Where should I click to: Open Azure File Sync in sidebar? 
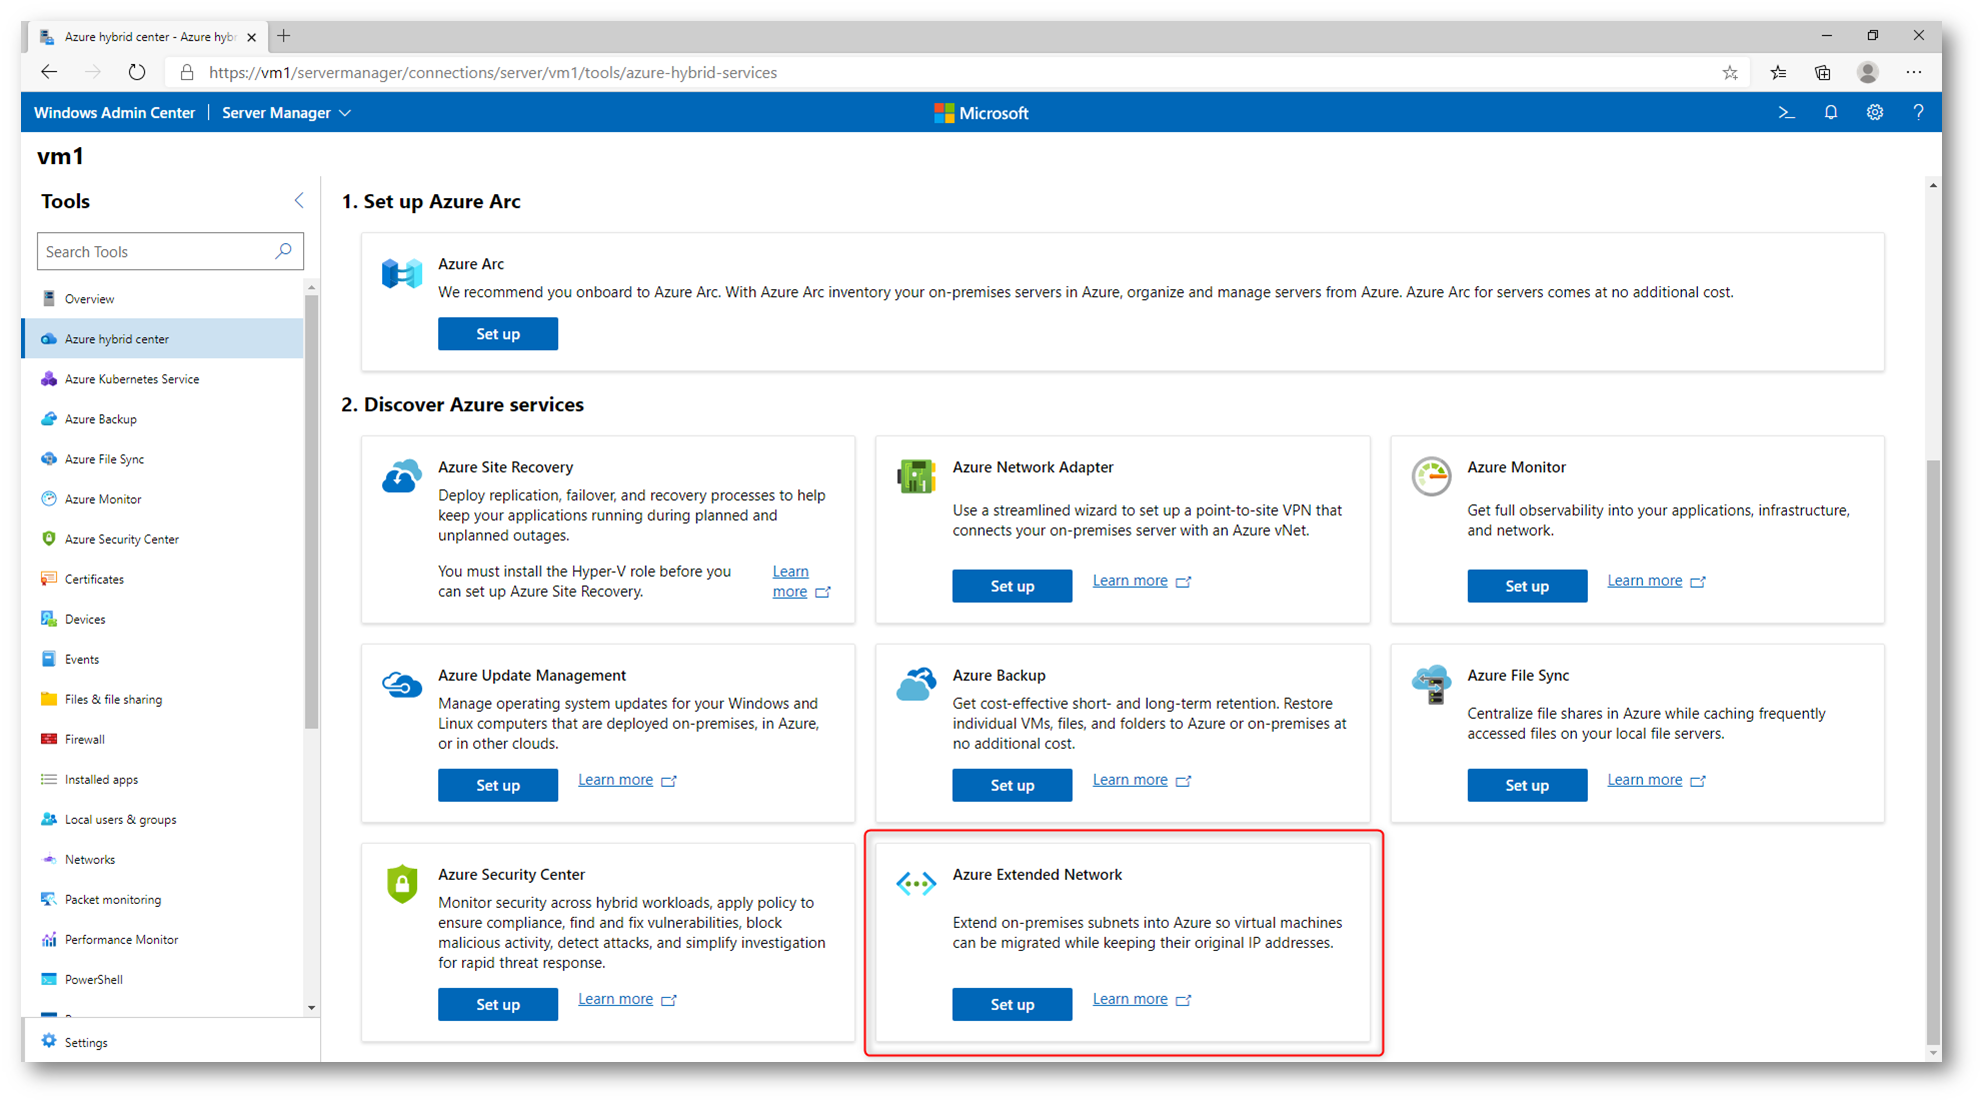(164, 459)
